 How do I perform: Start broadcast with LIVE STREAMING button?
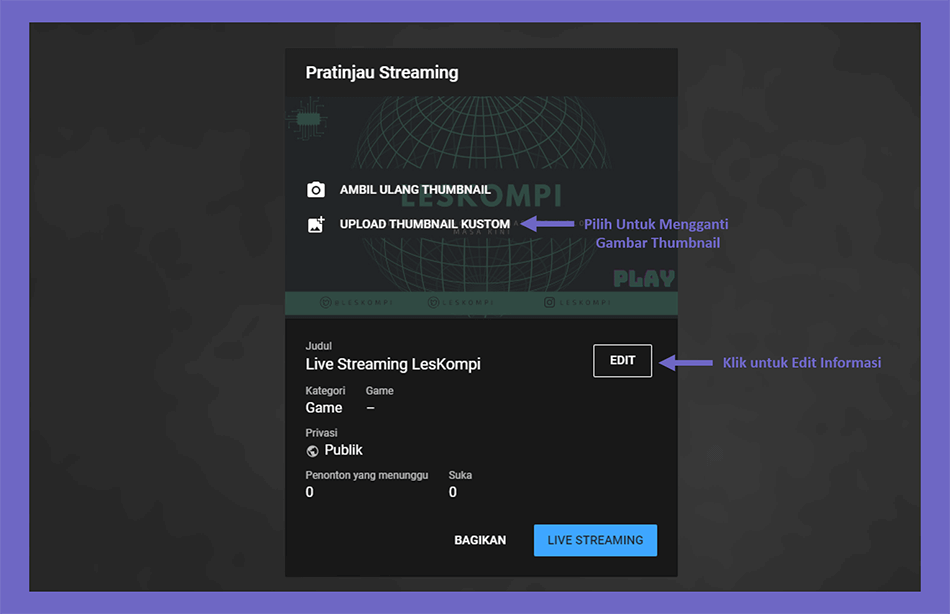pos(595,540)
